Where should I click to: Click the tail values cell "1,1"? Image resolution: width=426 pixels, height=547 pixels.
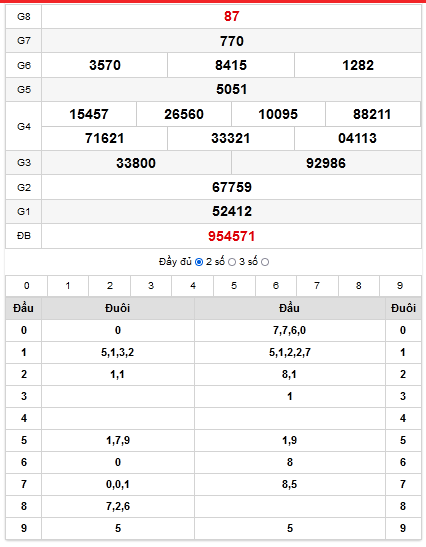(118, 374)
